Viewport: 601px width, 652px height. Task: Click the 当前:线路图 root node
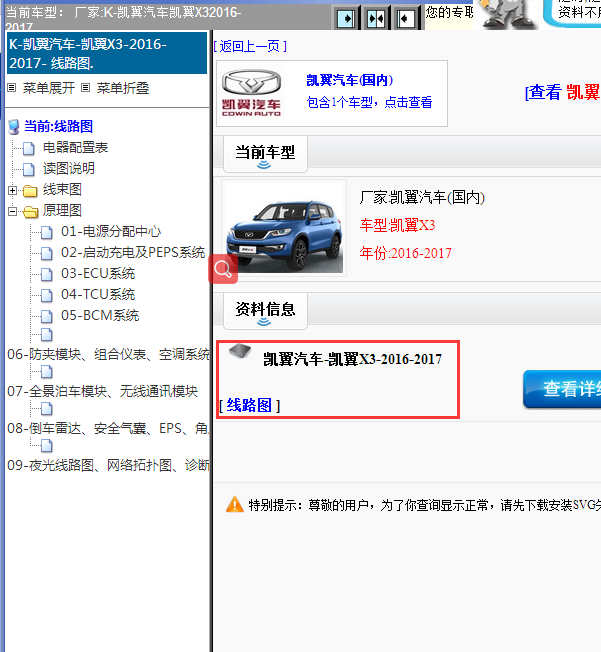pos(58,126)
